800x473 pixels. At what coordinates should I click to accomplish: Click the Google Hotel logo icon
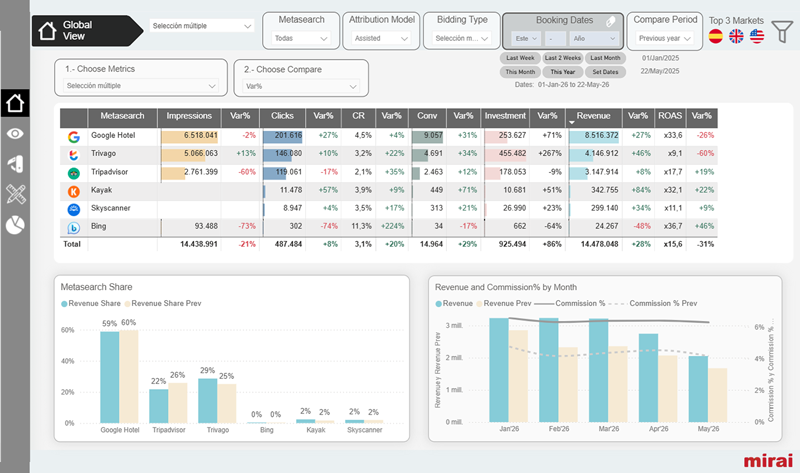(73, 137)
